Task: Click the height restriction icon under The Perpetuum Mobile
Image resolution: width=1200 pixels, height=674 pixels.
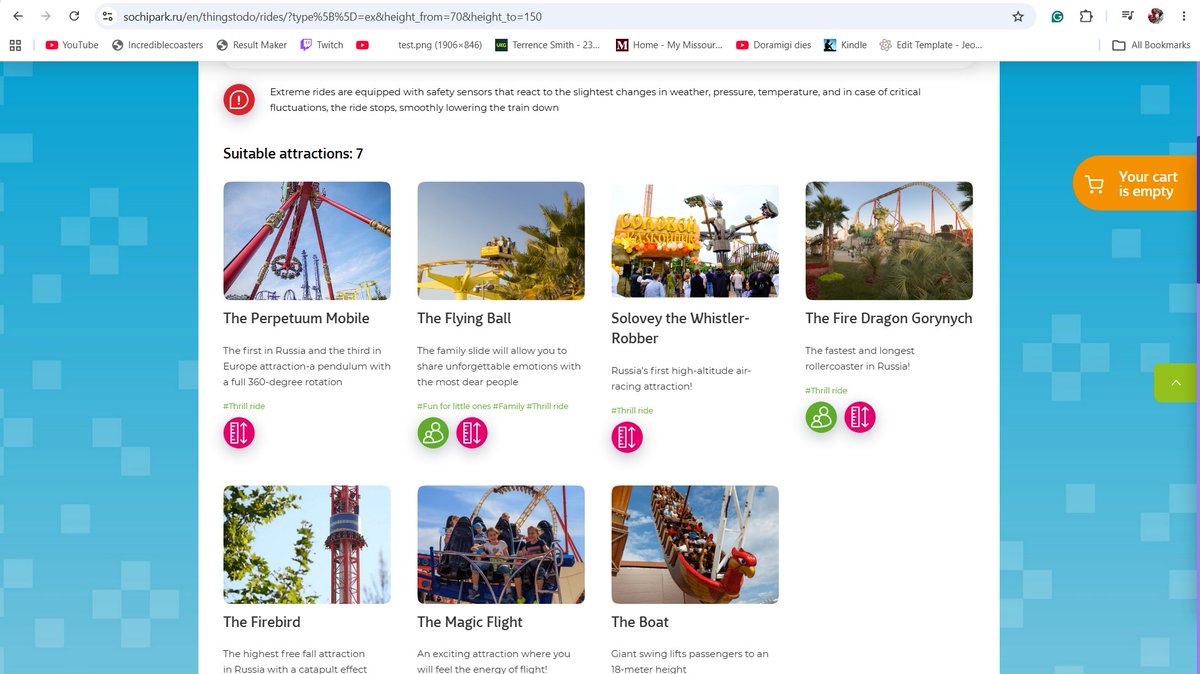Action: [239, 433]
